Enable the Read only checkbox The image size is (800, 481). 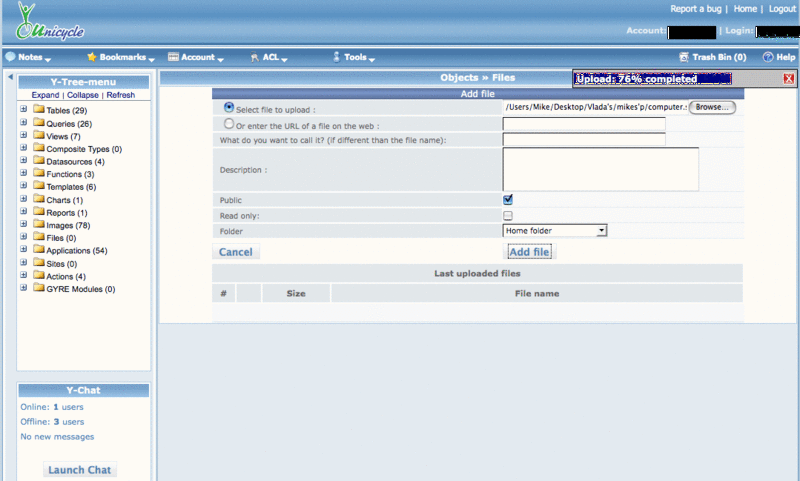(508, 215)
